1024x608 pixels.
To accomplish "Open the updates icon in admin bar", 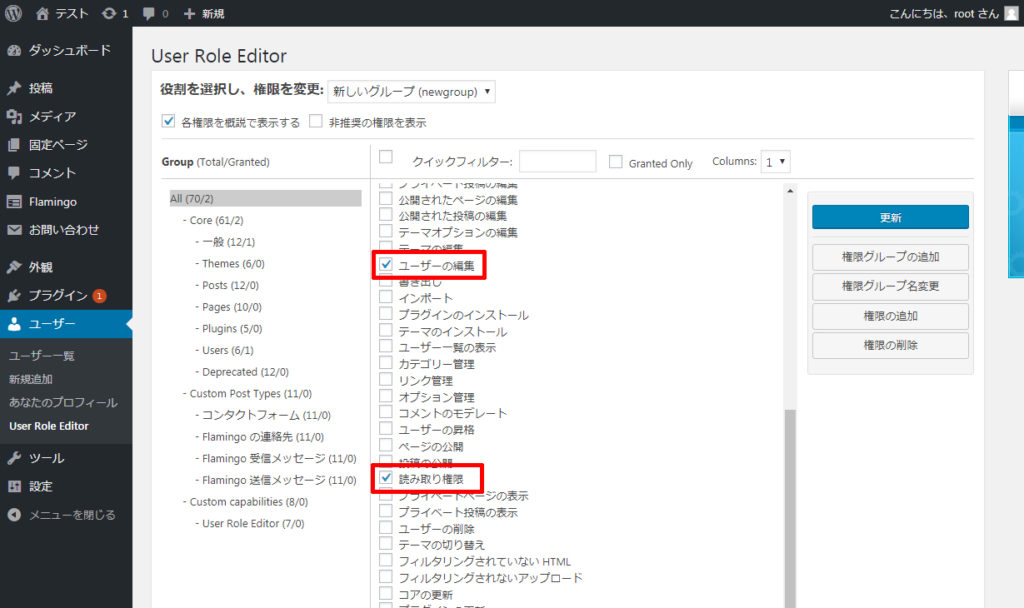I will pos(108,14).
